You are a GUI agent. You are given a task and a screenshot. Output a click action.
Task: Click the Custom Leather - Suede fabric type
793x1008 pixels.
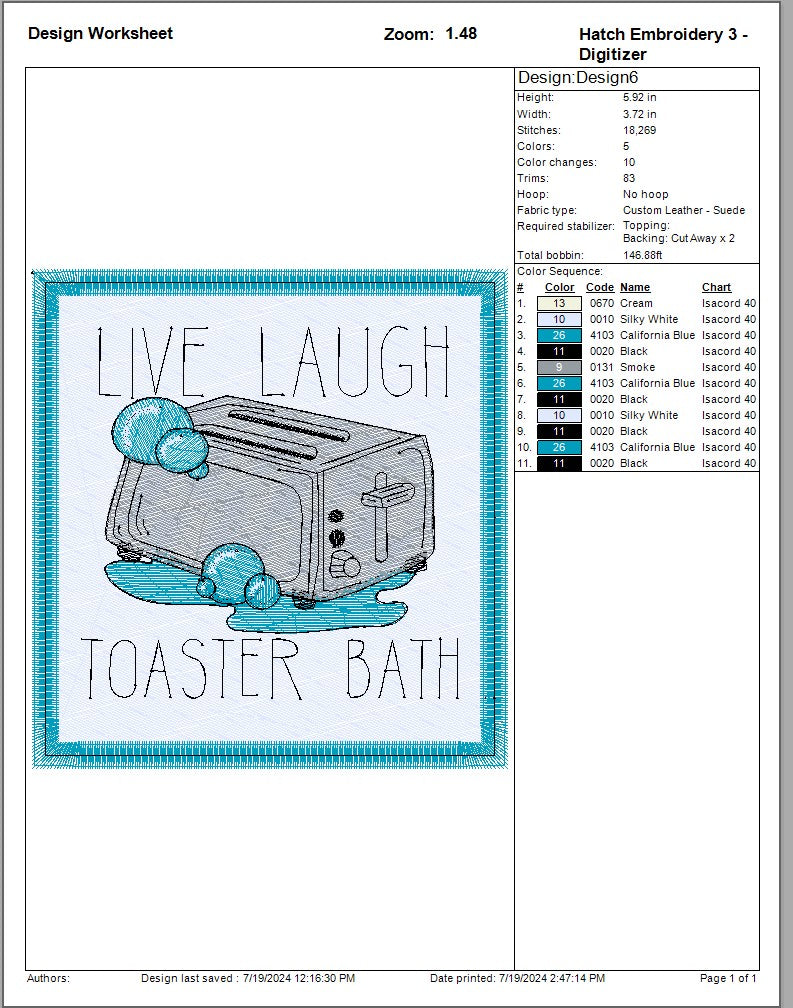point(683,210)
